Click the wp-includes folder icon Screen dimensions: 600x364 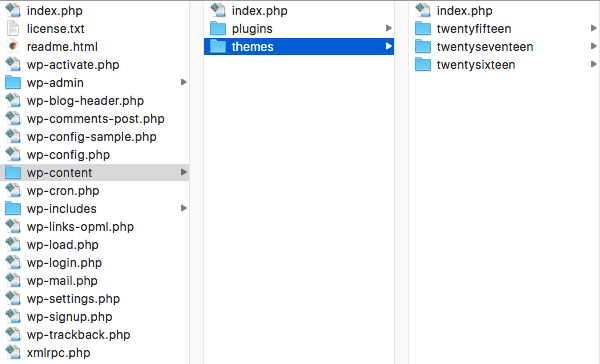[13, 209]
